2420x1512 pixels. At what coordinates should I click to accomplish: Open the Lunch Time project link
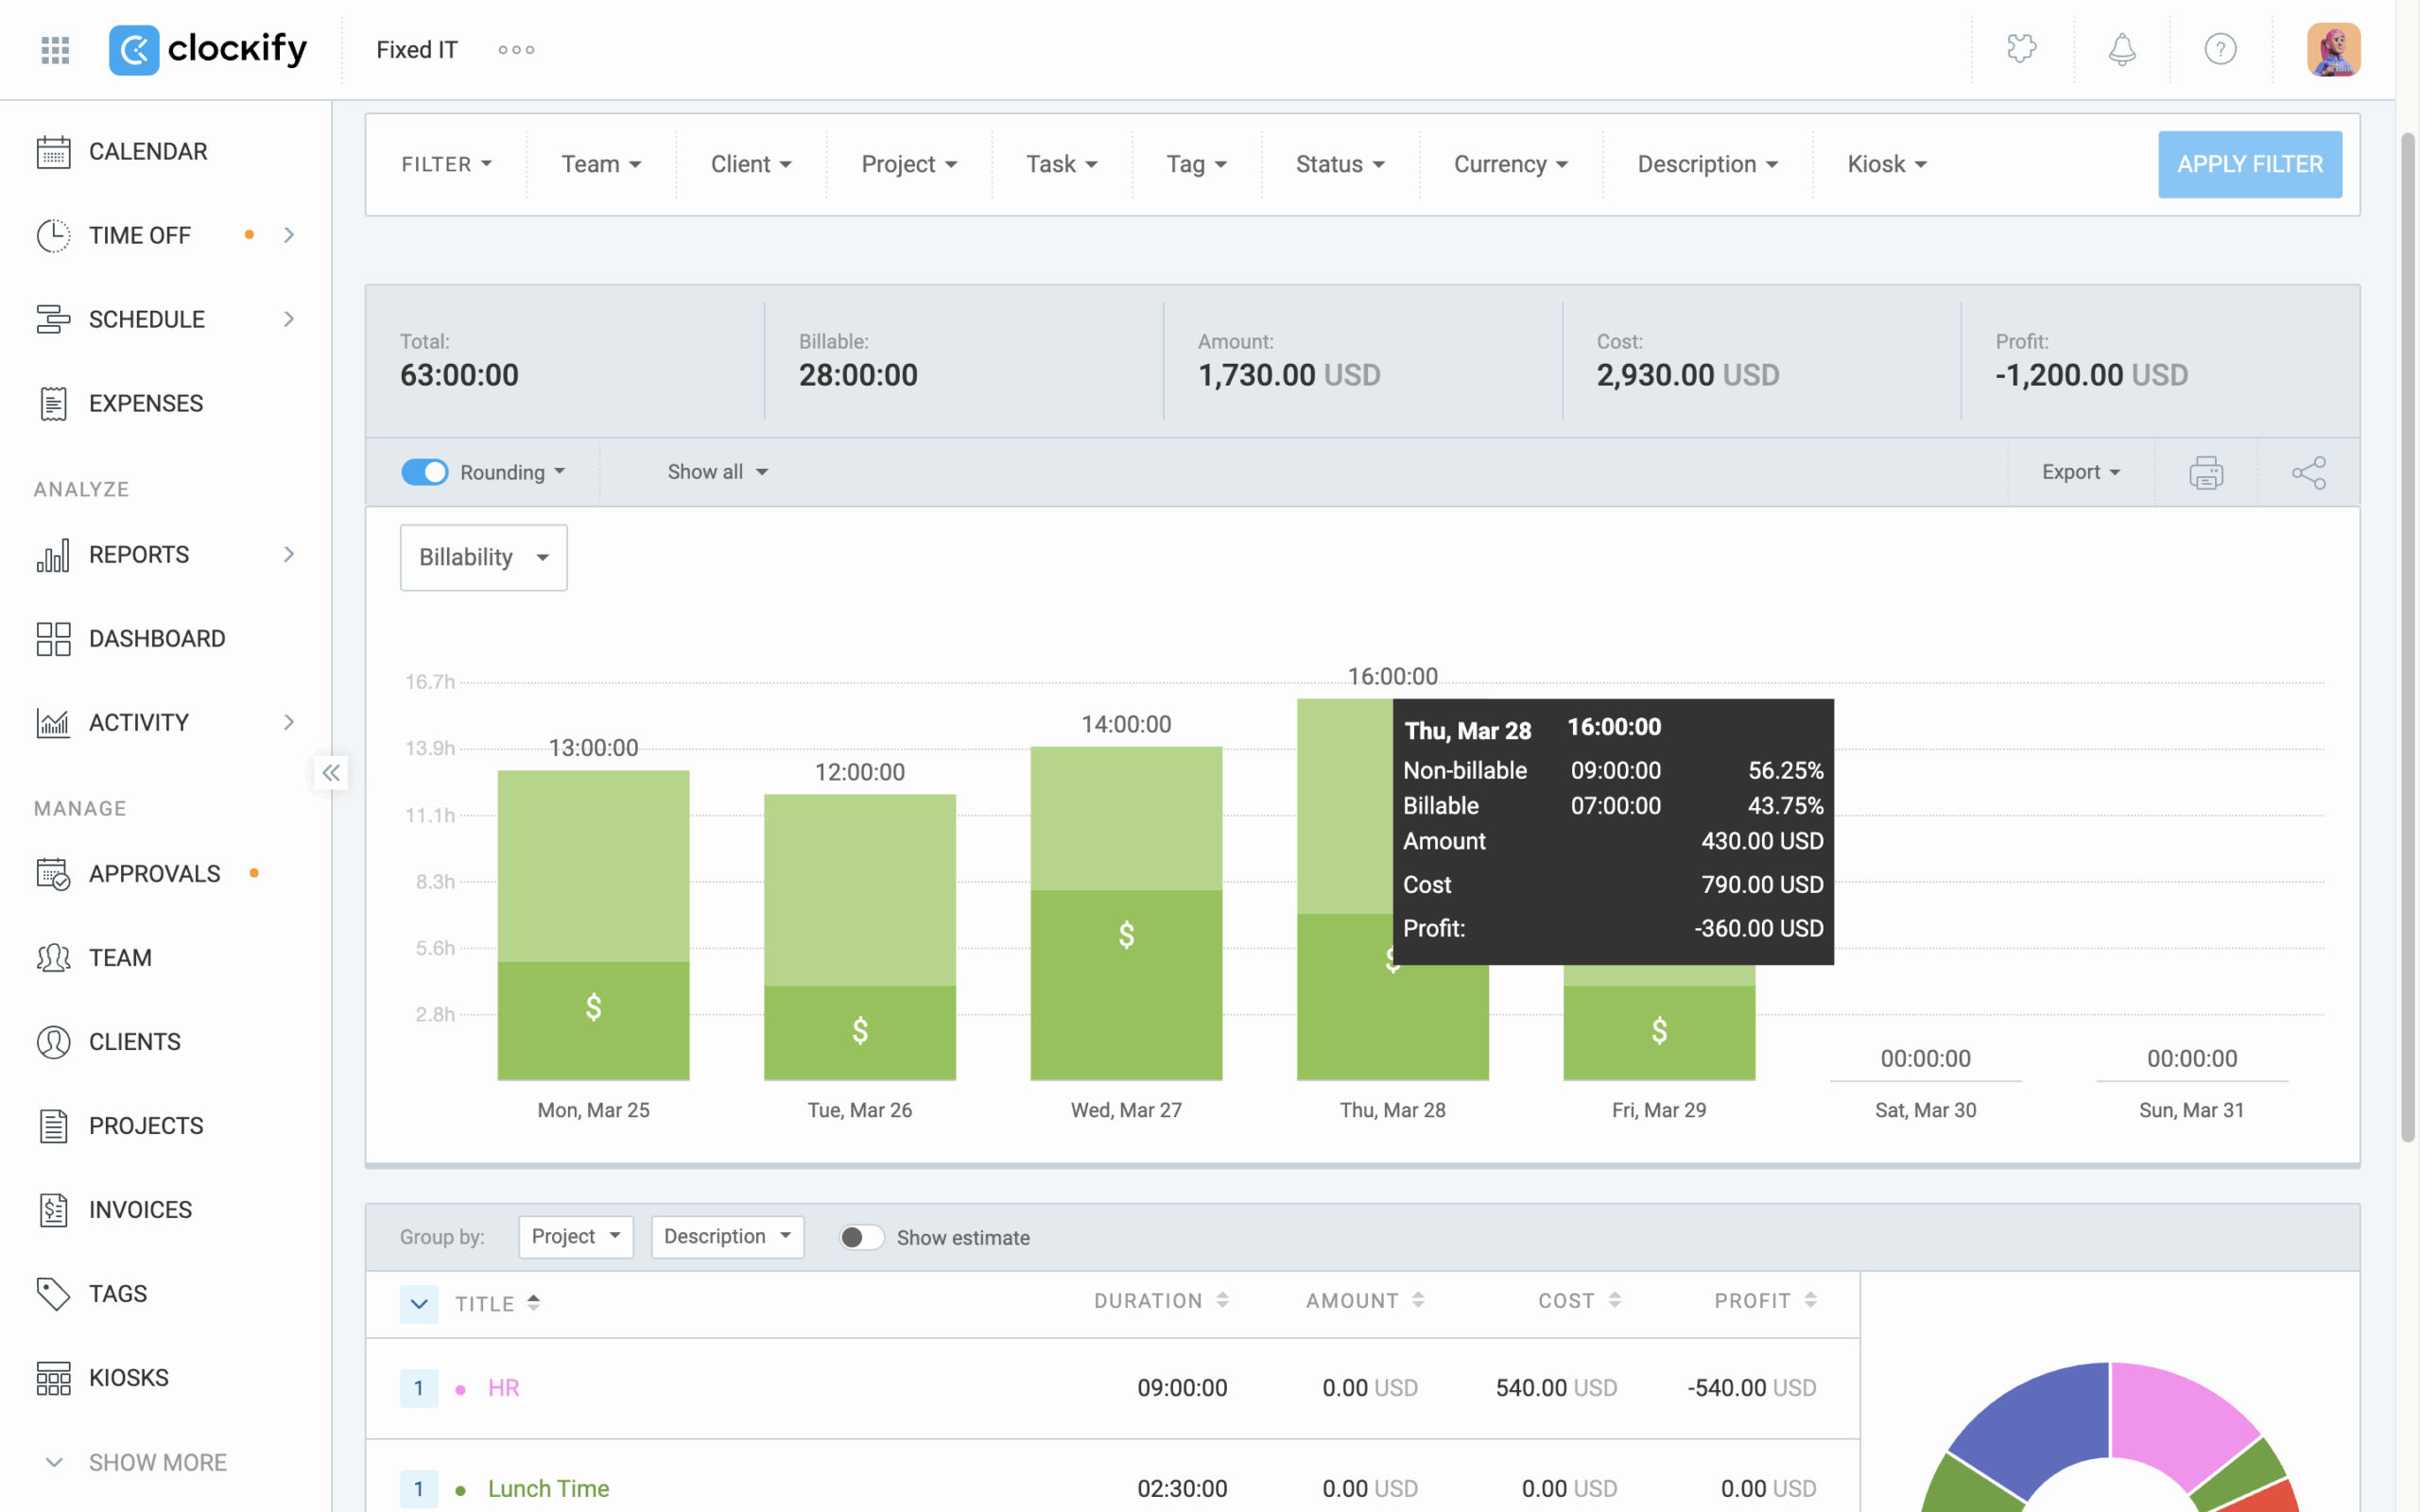point(548,1488)
